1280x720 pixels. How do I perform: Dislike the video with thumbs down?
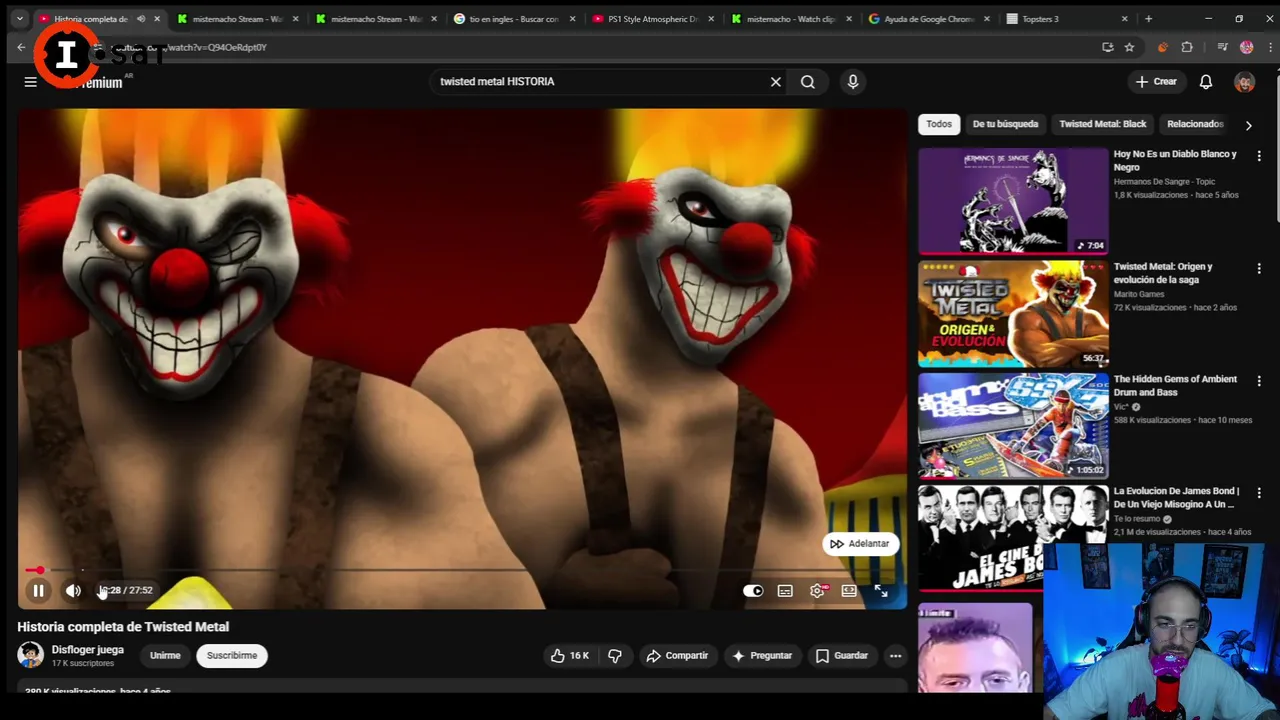tap(615, 656)
